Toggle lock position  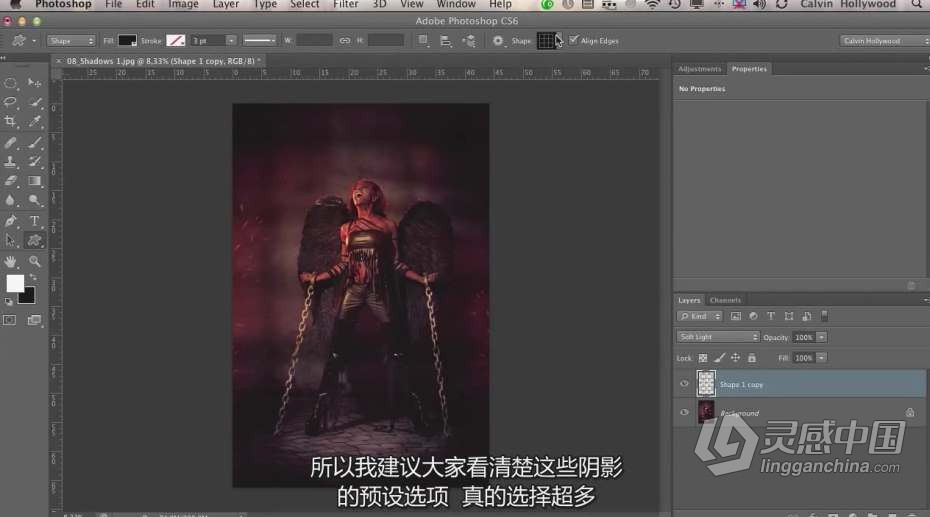(x=735, y=358)
